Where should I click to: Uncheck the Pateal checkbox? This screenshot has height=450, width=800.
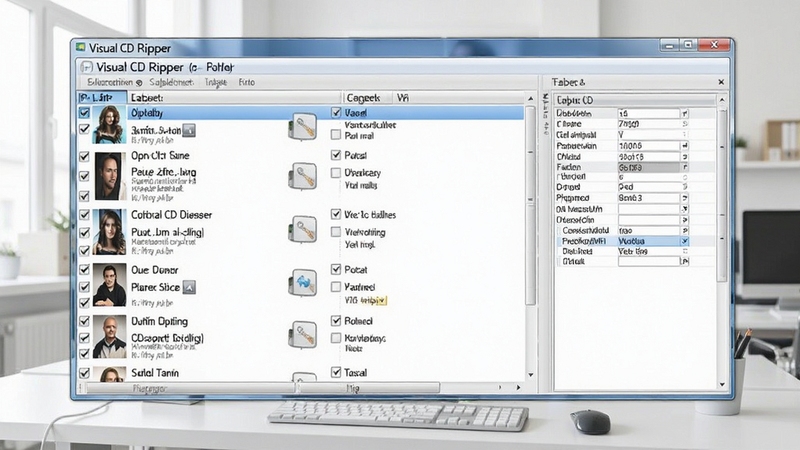pyautogui.click(x=336, y=155)
